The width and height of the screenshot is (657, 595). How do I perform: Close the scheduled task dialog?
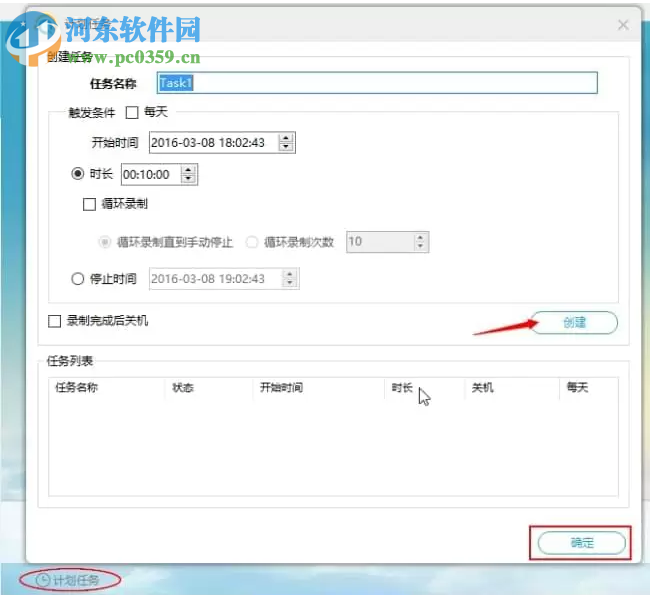coord(623,25)
